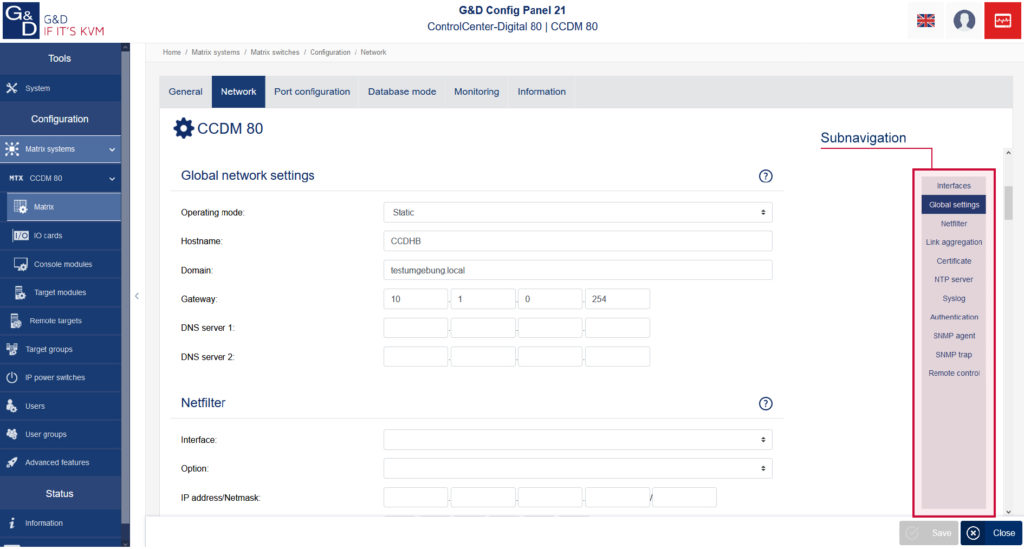Image resolution: width=1024 pixels, height=549 pixels.
Task: Click the Target groups icon
Action: (x=12, y=349)
